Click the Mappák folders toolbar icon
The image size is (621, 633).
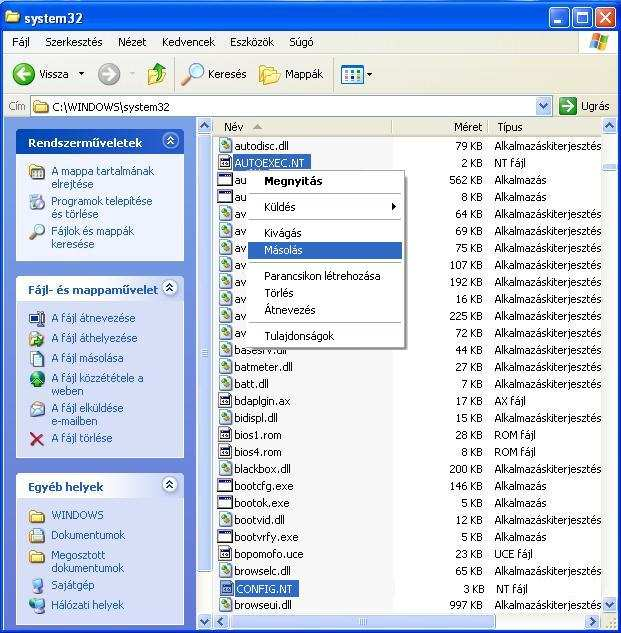269,75
